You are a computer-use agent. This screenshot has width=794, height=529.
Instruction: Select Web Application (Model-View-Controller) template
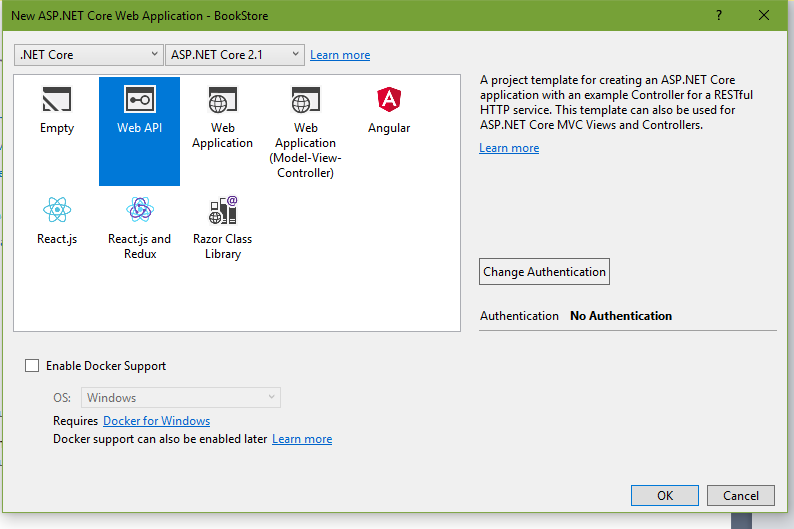click(x=305, y=131)
